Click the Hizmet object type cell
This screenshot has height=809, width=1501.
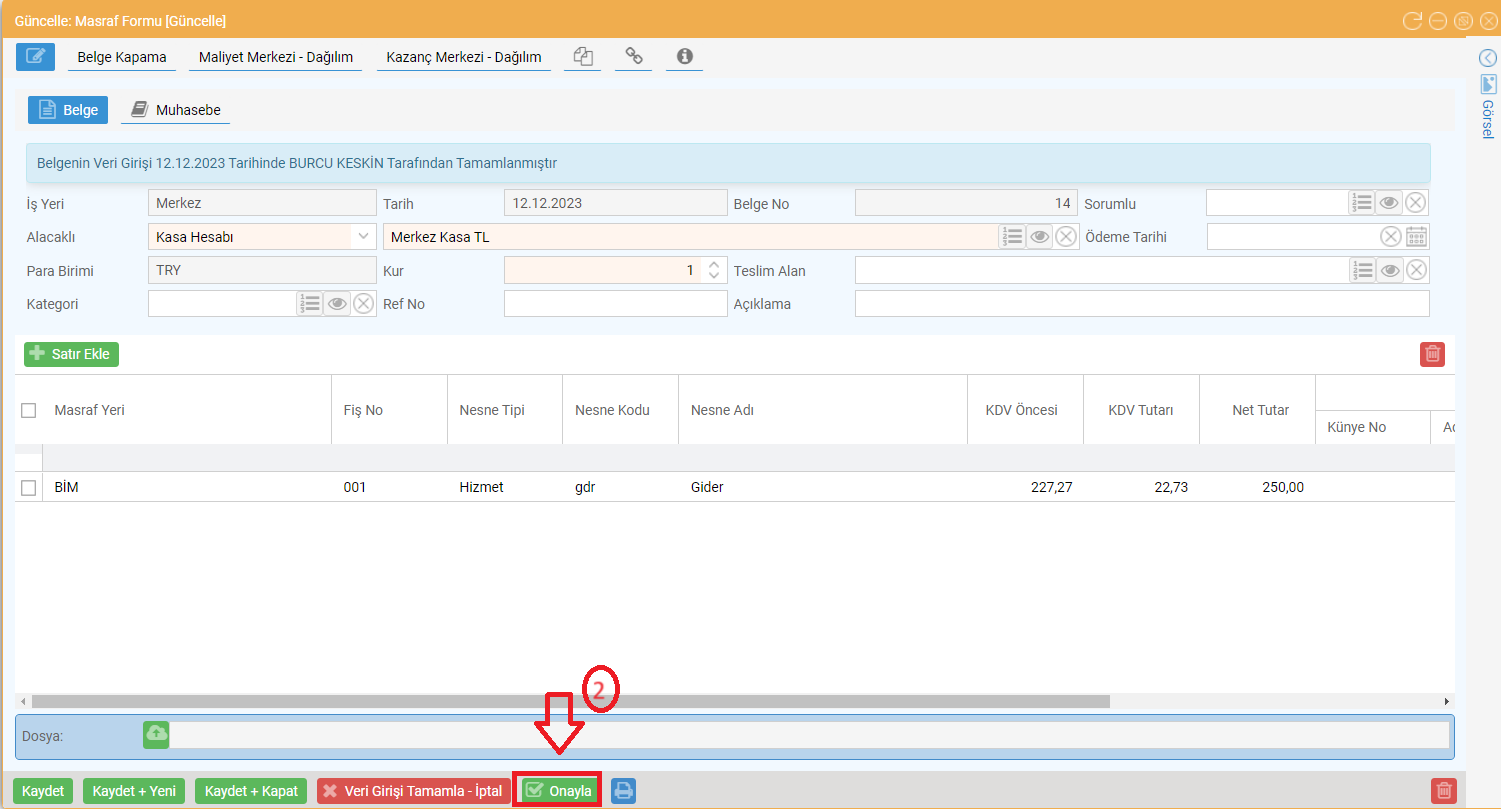pos(504,487)
